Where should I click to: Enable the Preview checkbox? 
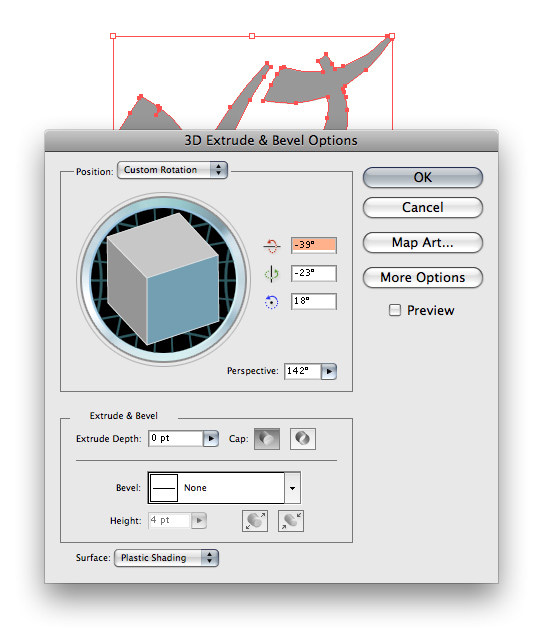[394, 310]
